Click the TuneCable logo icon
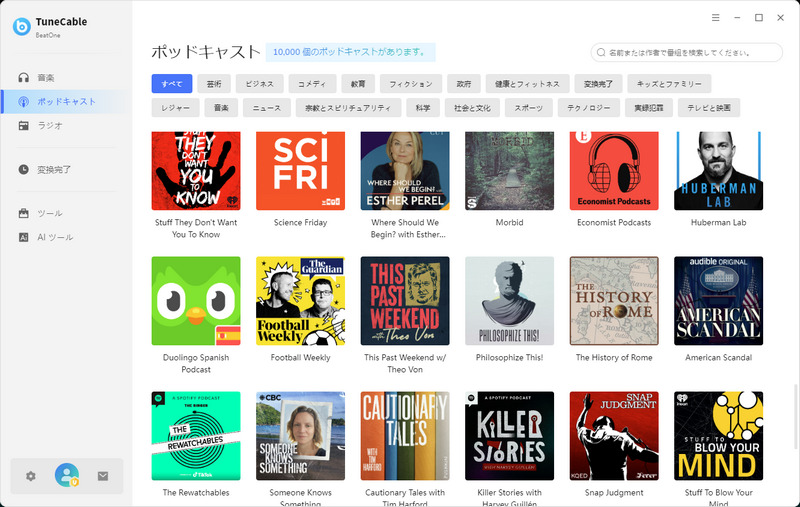 [21, 27]
